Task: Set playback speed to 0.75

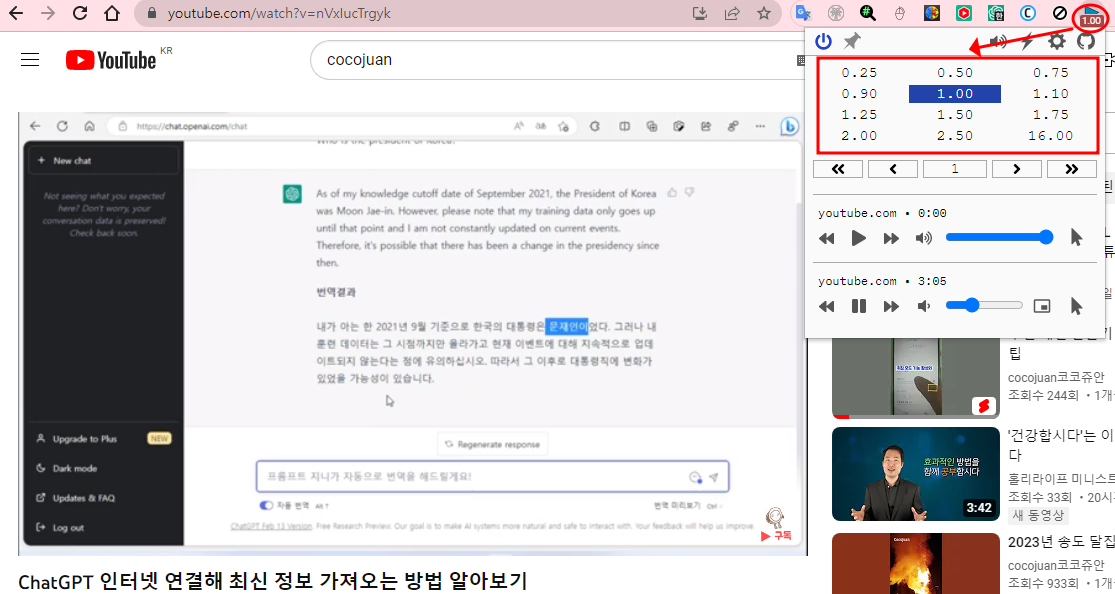Action: [x=1050, y=73]
